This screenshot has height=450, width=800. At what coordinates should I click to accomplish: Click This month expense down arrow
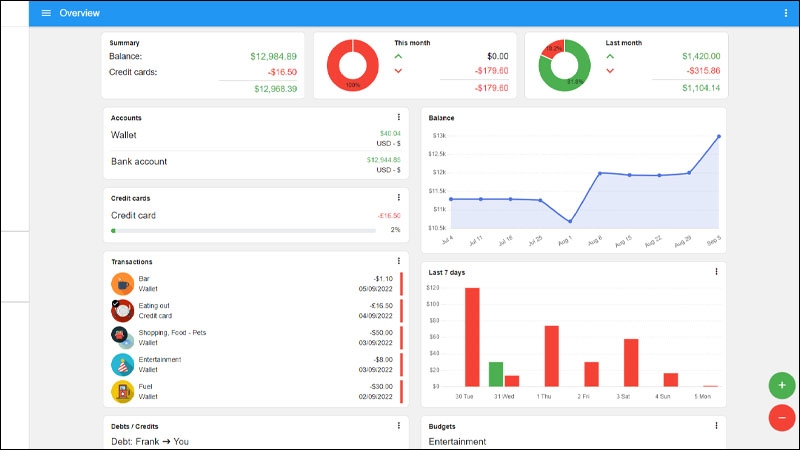(x=398, y=71)
